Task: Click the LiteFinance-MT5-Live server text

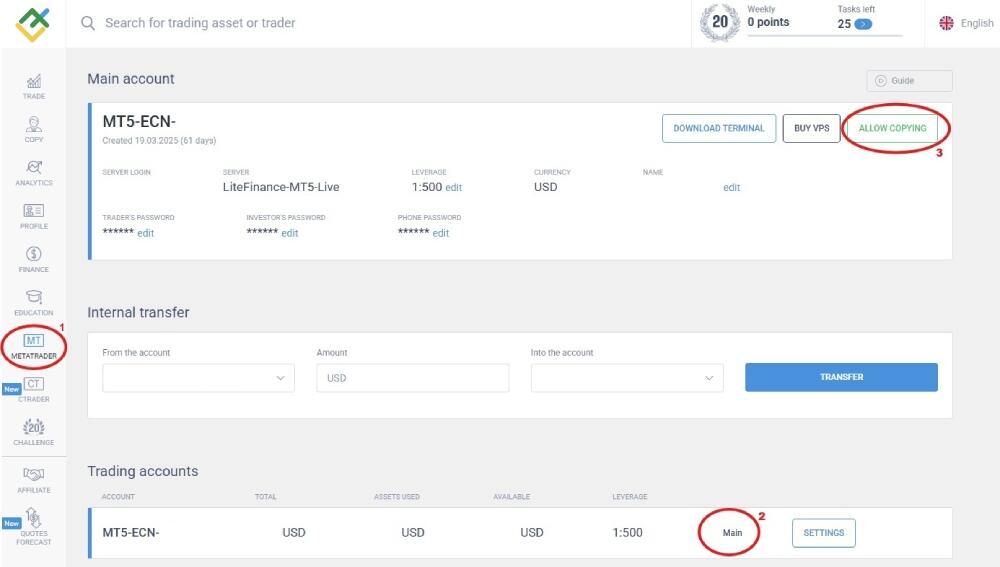Action: point(281,187)
